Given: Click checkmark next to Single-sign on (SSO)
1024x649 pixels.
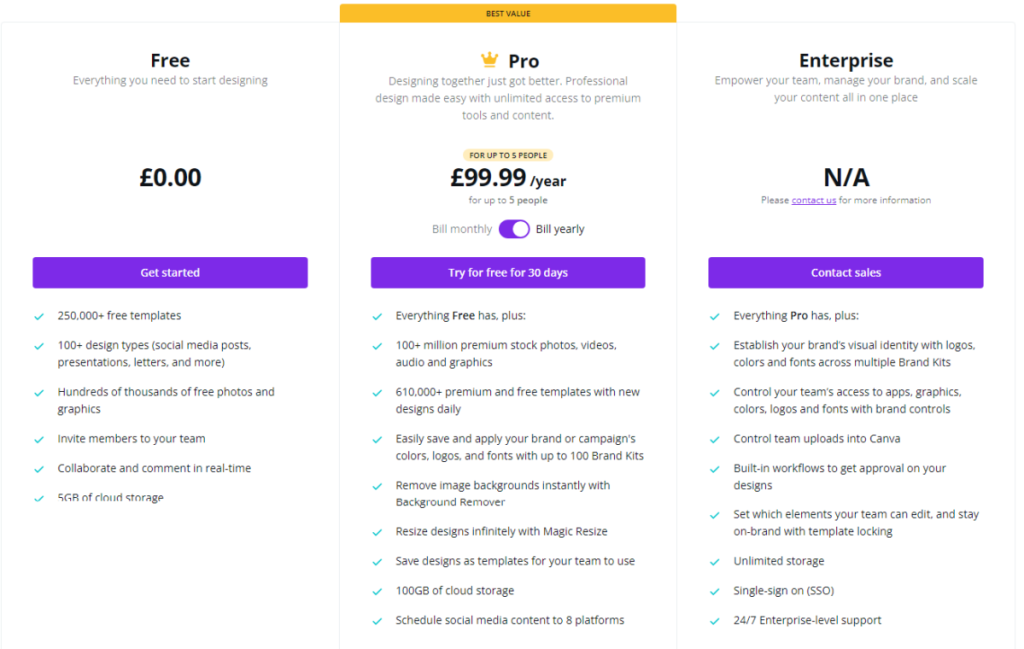Looking at the screenshot, I should pyautogui.click(x=714, y=591).
